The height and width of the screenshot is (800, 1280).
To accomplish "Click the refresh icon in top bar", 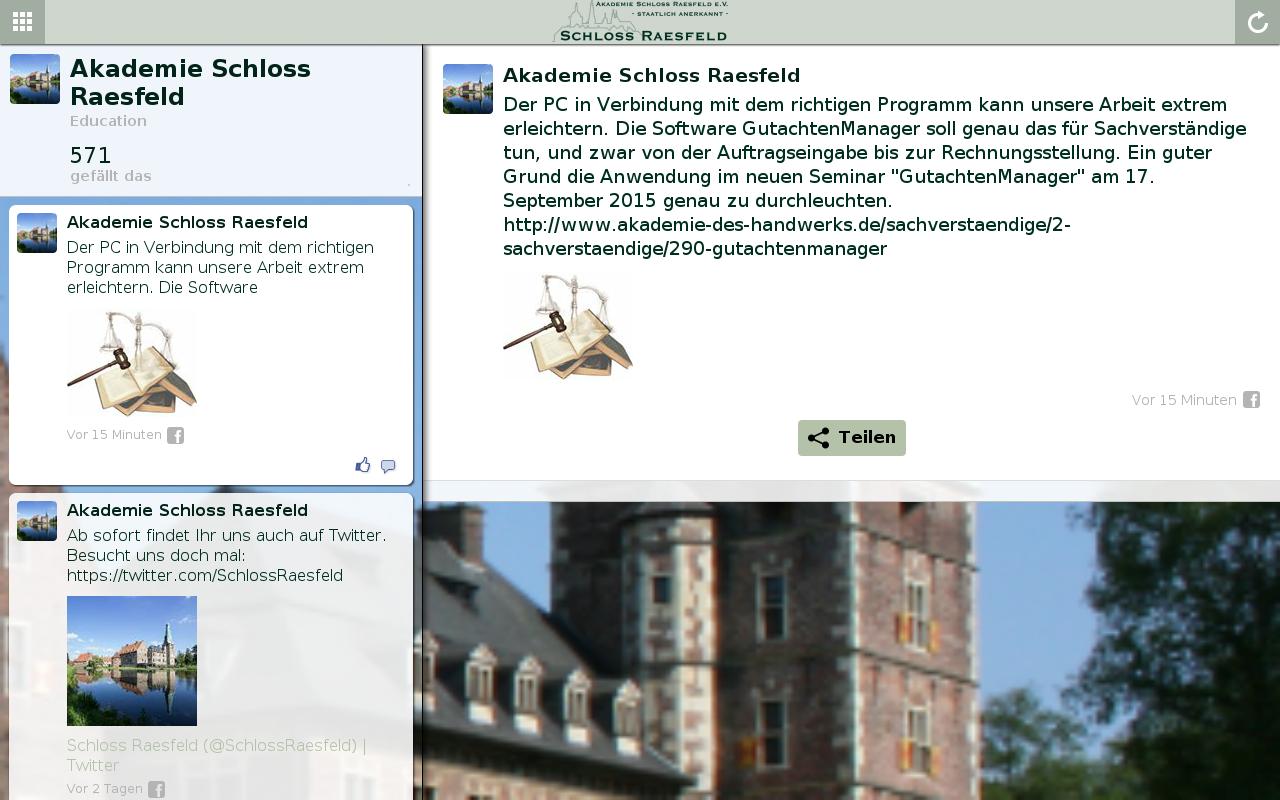I will [x=1257, y=22].
